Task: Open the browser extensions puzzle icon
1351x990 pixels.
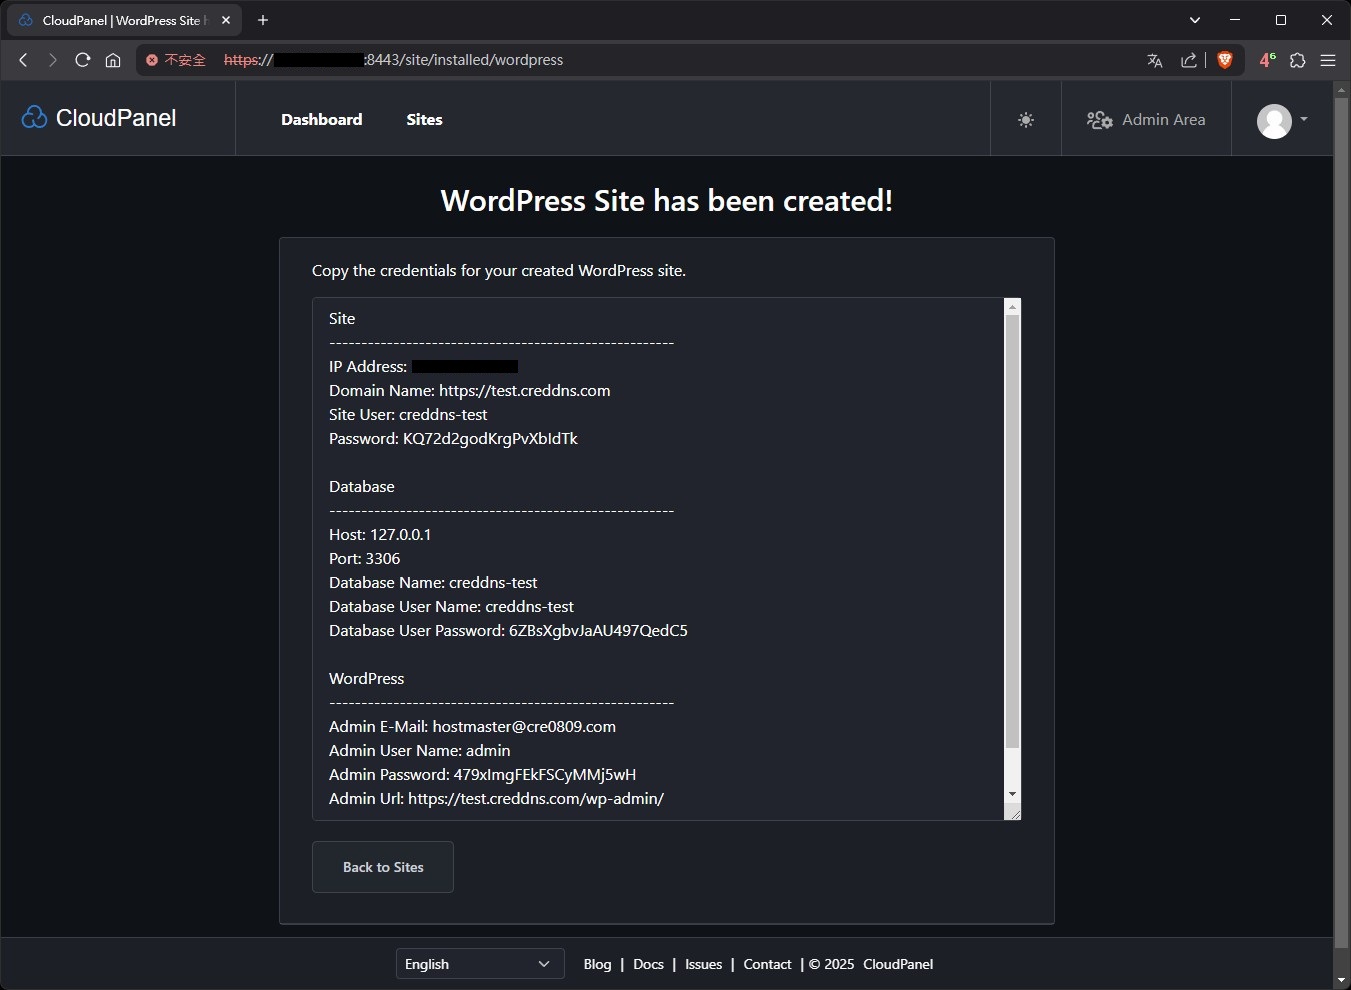Action: tap(1298, 60)
